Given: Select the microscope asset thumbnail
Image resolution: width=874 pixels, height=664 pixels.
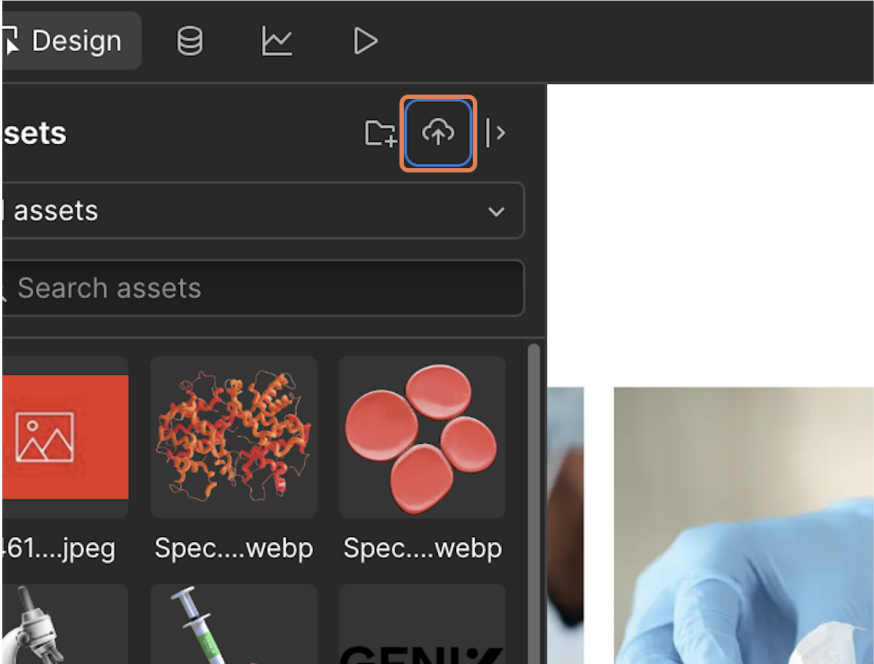Looking at the screenshot, I should pyautogui.click(x=65, y=624).
